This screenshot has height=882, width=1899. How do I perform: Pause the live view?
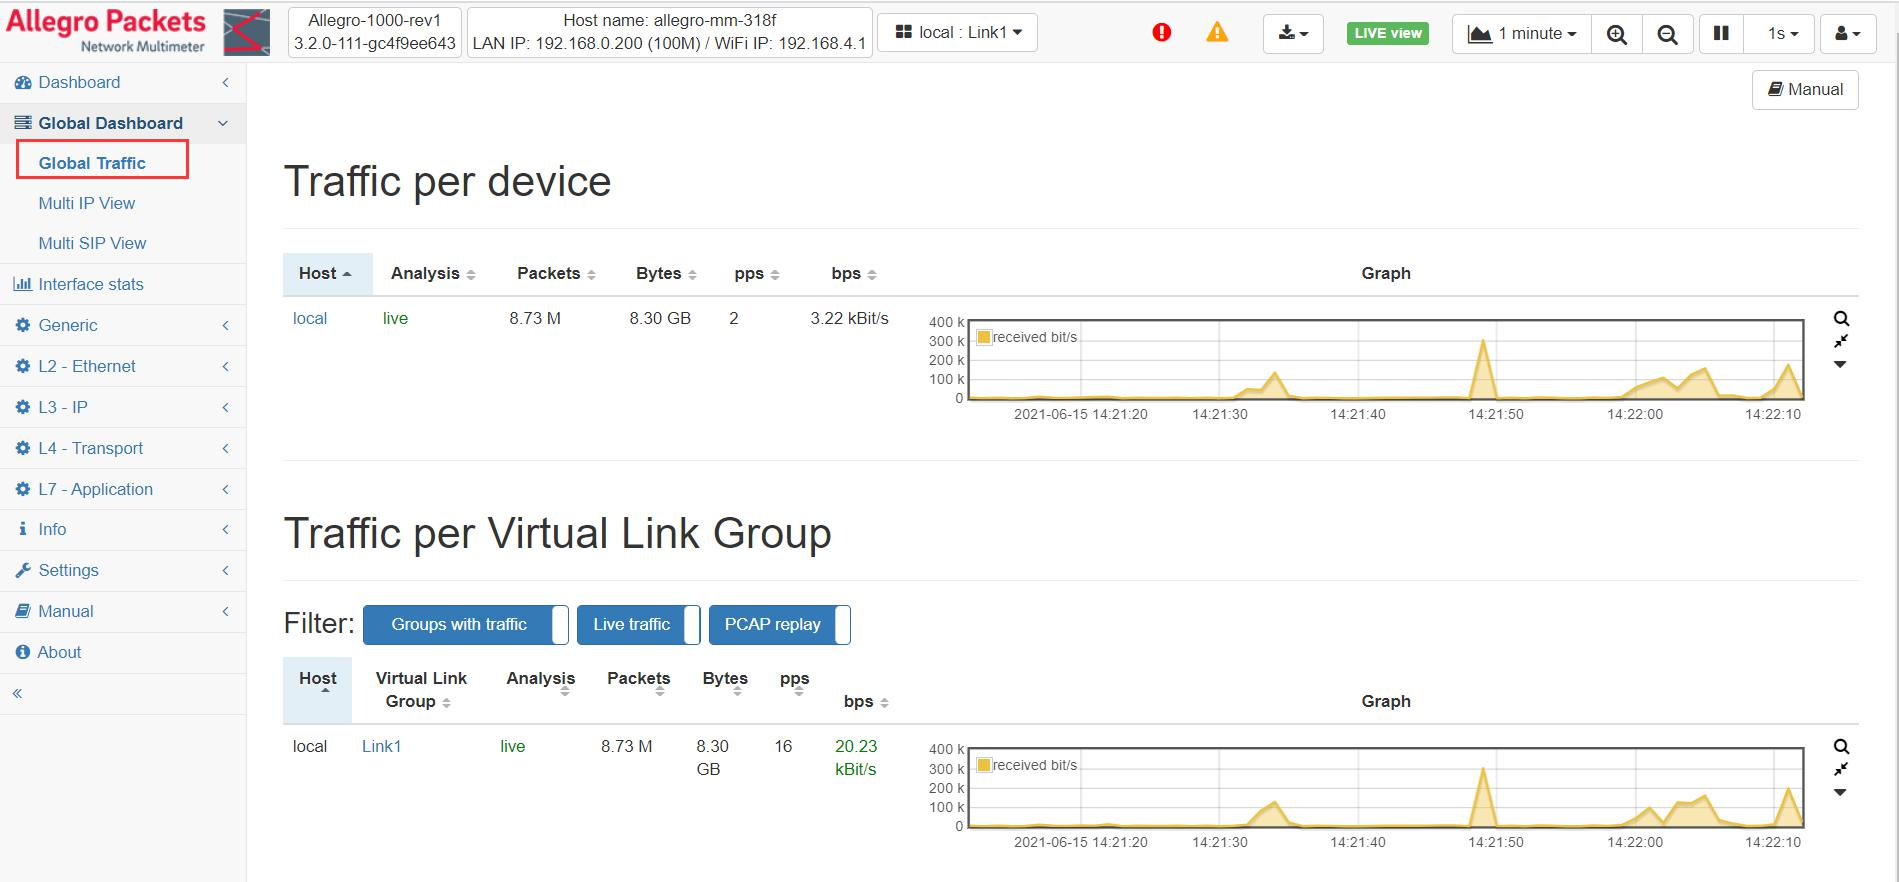click(x=1720, y=33)
